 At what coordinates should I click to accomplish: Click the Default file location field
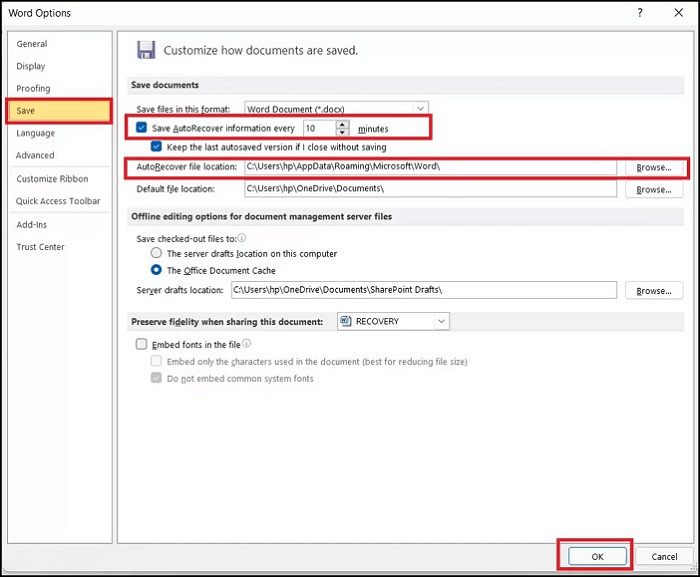point(430,188)
